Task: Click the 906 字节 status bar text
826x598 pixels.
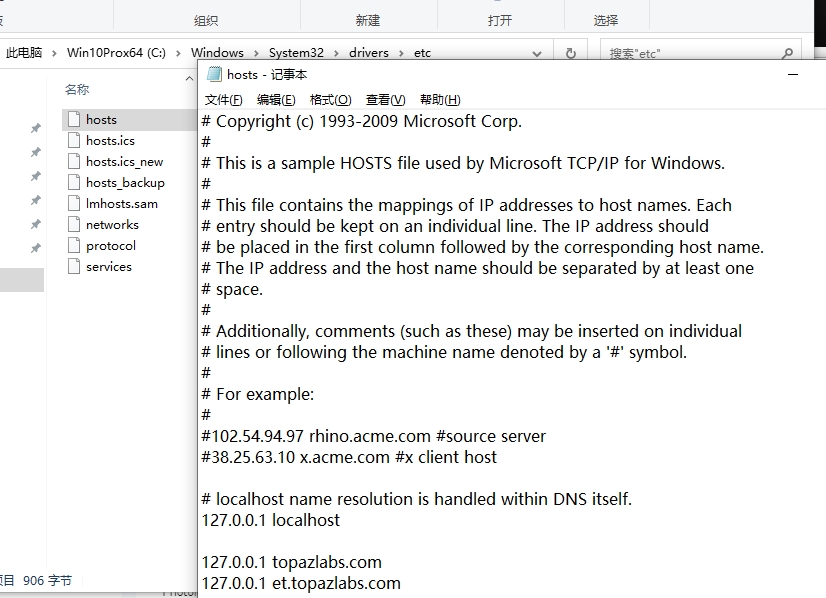Action: click(47, 581)
